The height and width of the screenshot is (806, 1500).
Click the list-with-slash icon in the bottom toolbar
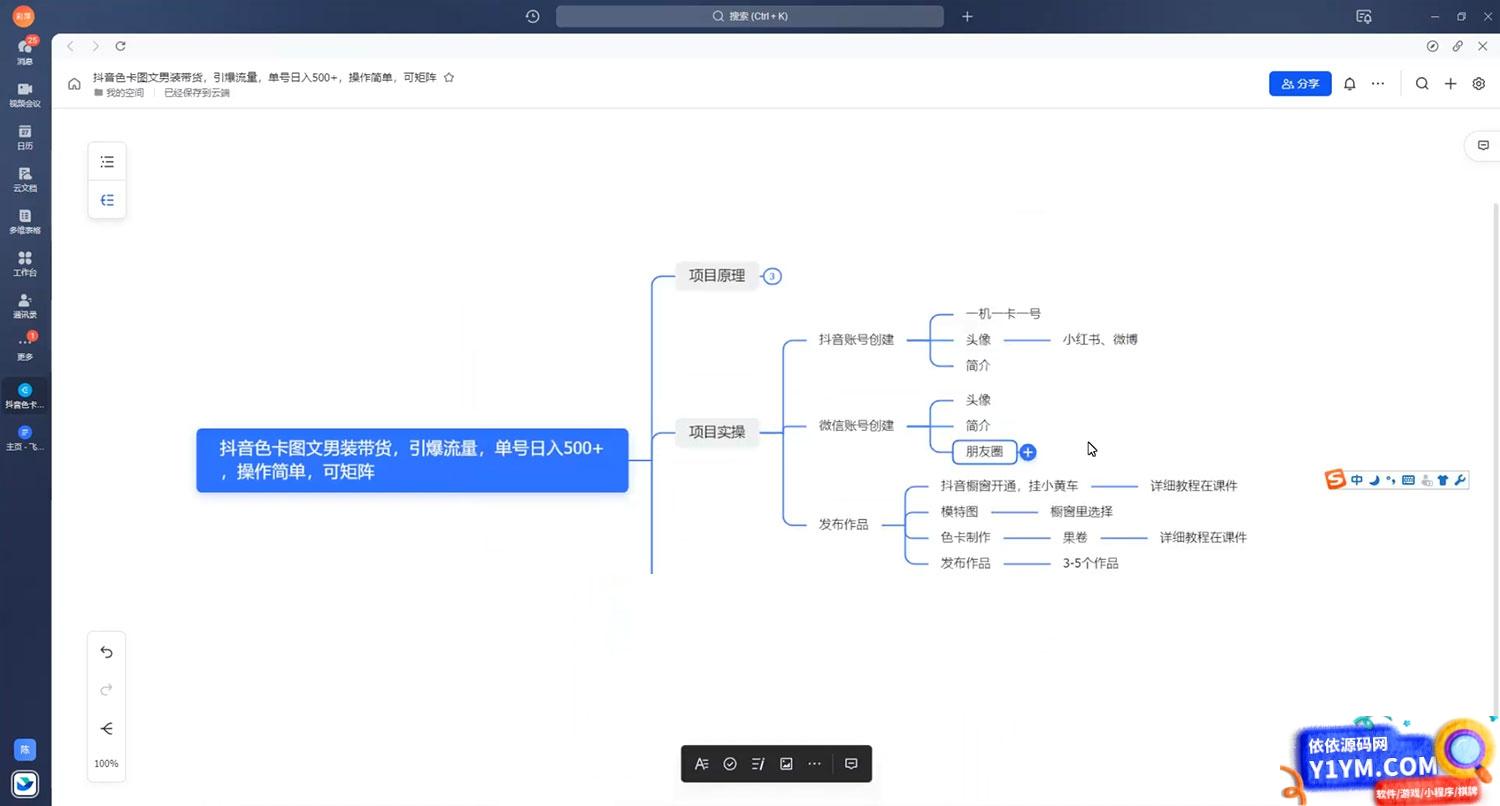click(x=758, y=764)
